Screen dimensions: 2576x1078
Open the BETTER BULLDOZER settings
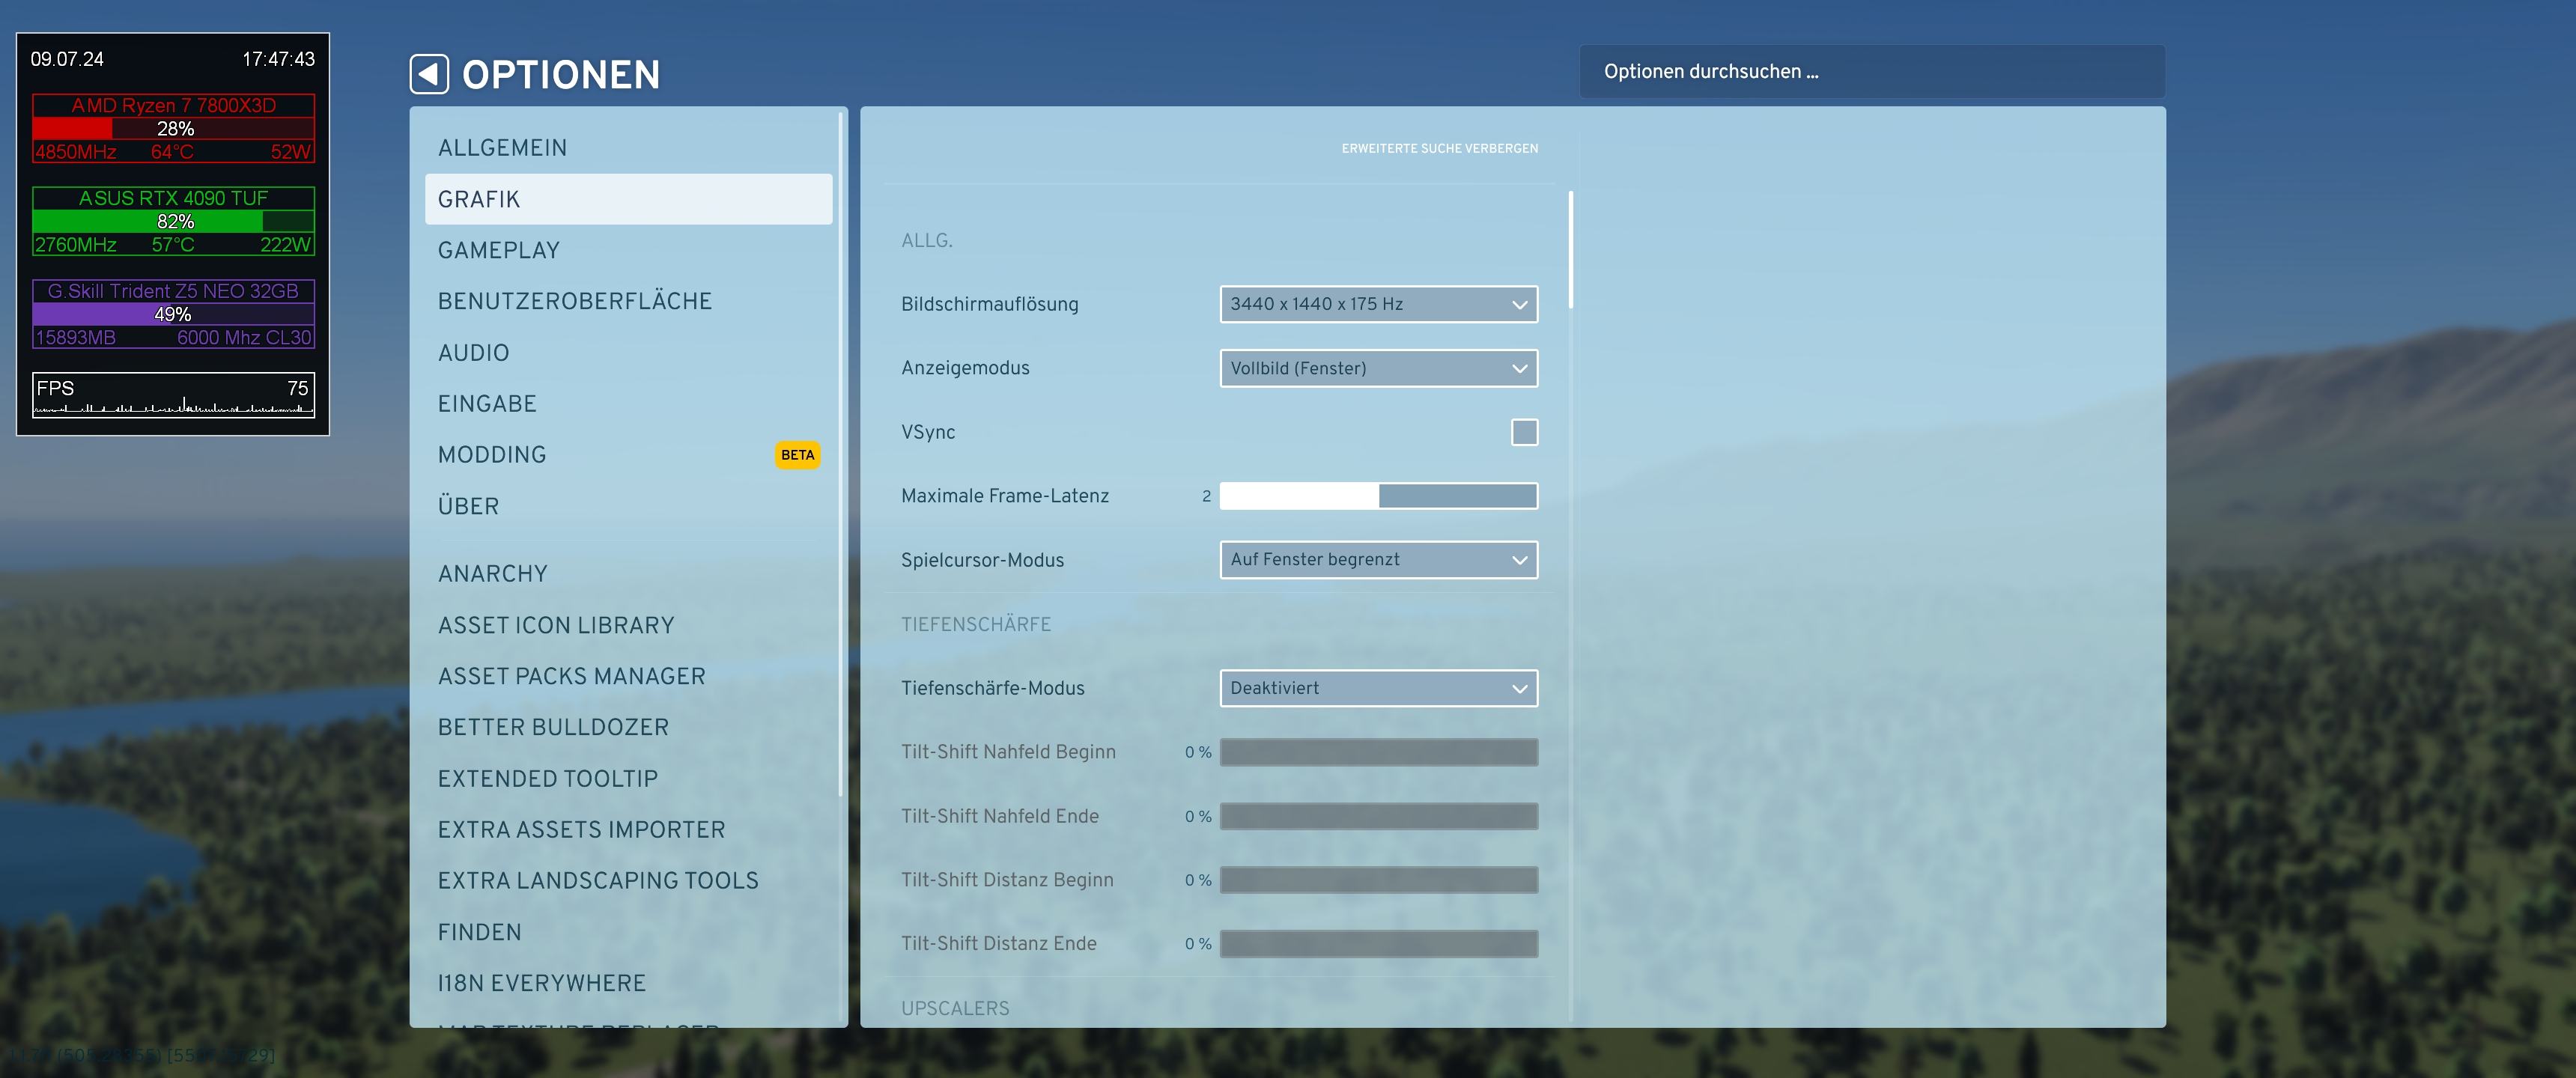point(553,727)
